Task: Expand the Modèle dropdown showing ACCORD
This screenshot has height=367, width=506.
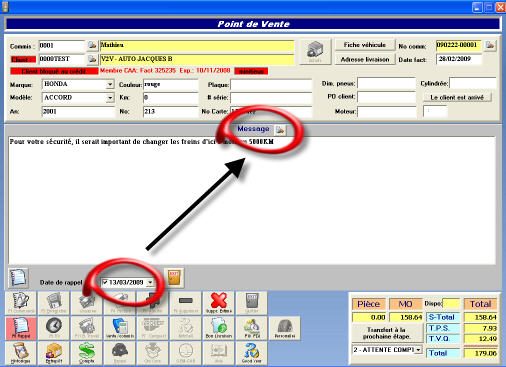Action: coord(110,98)
